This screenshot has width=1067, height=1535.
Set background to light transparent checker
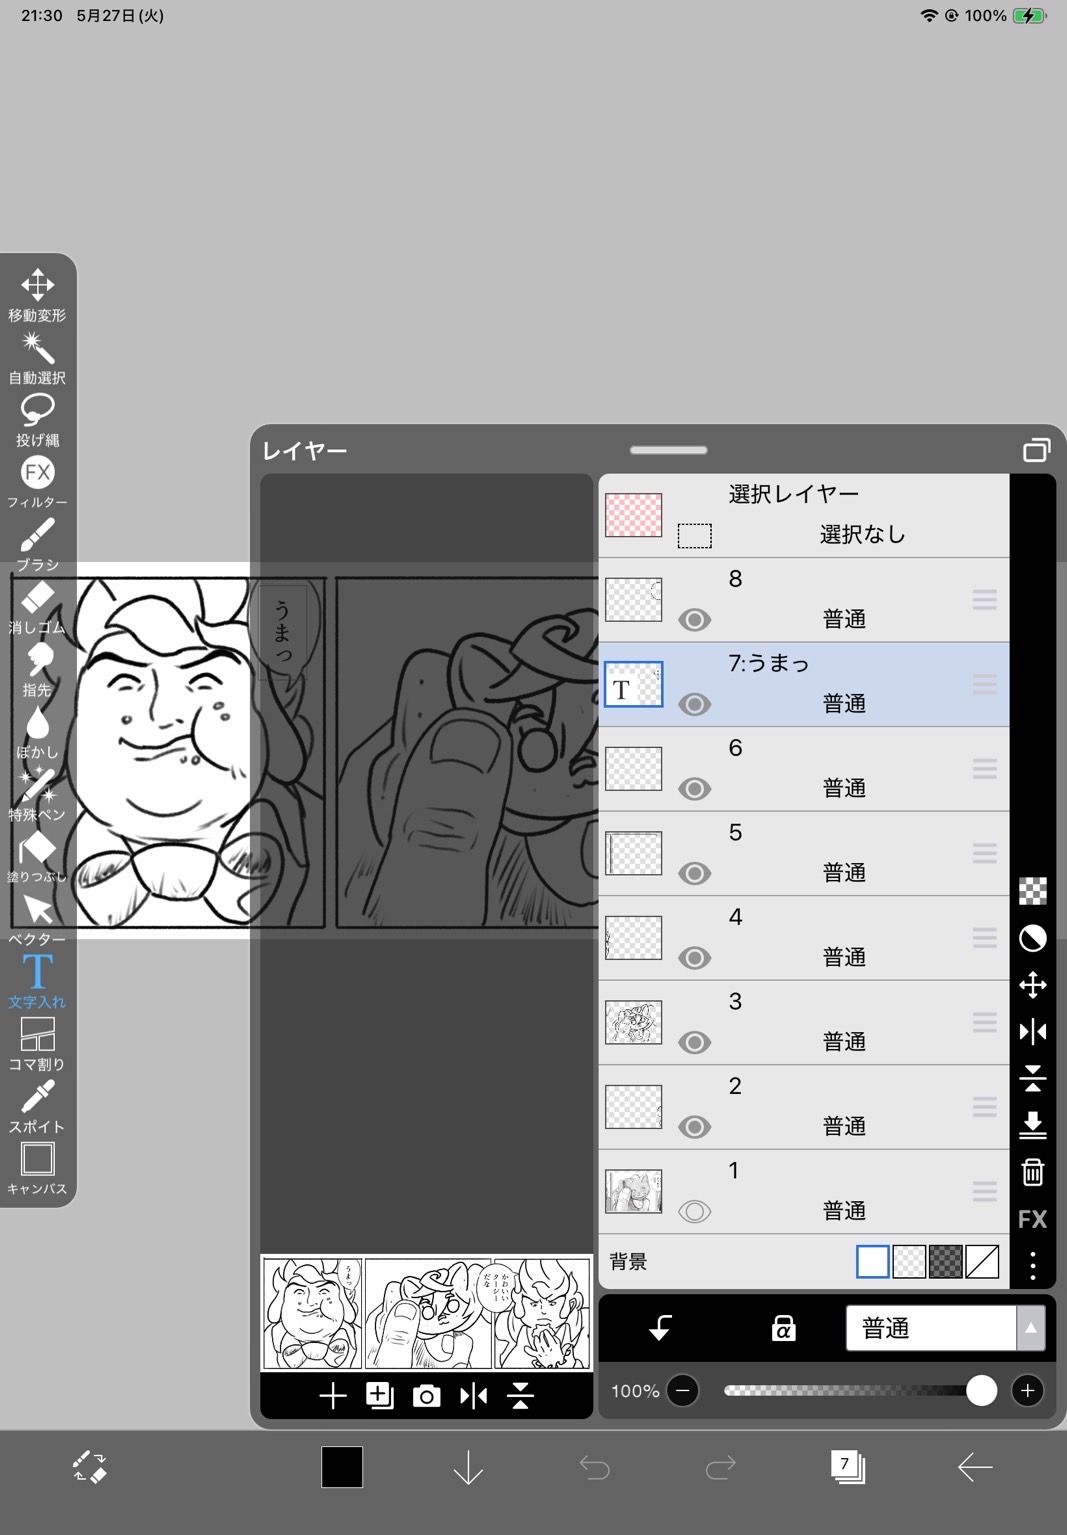pyautogui.click(x=909, y=1262)
